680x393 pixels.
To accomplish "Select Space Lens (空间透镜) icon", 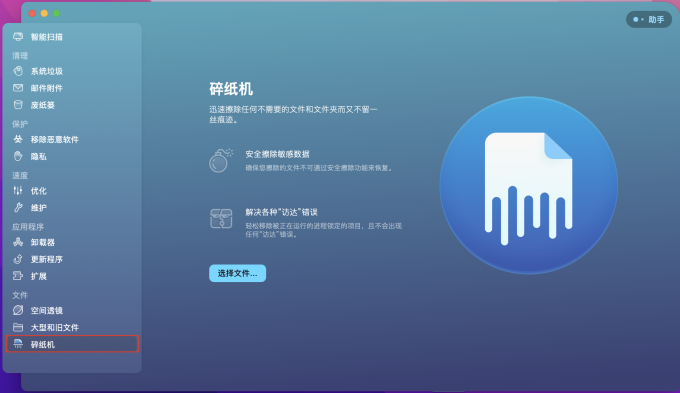I will click(x=18, y=310).
